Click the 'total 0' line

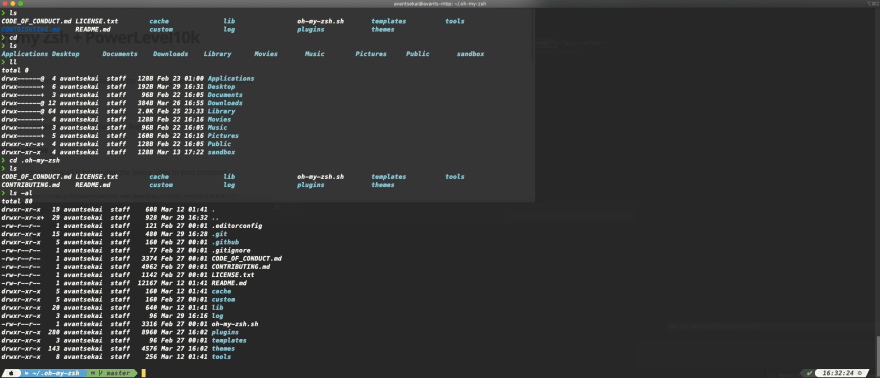point(15,71)
